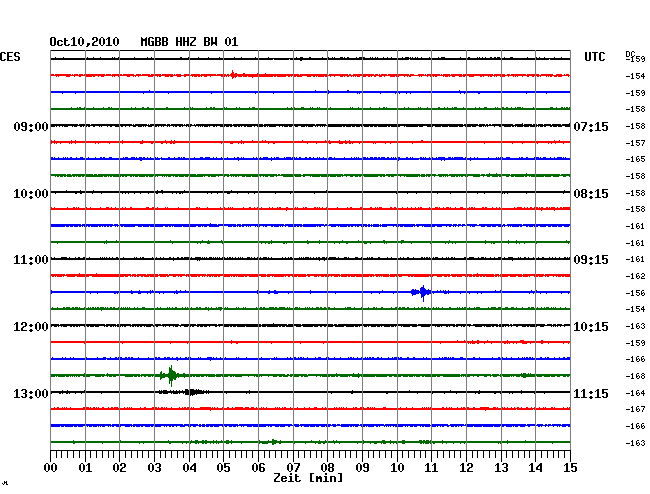
Task: Click minute tick label 12 on time axis
Action: pyautogui.click(x=466, y=468)
